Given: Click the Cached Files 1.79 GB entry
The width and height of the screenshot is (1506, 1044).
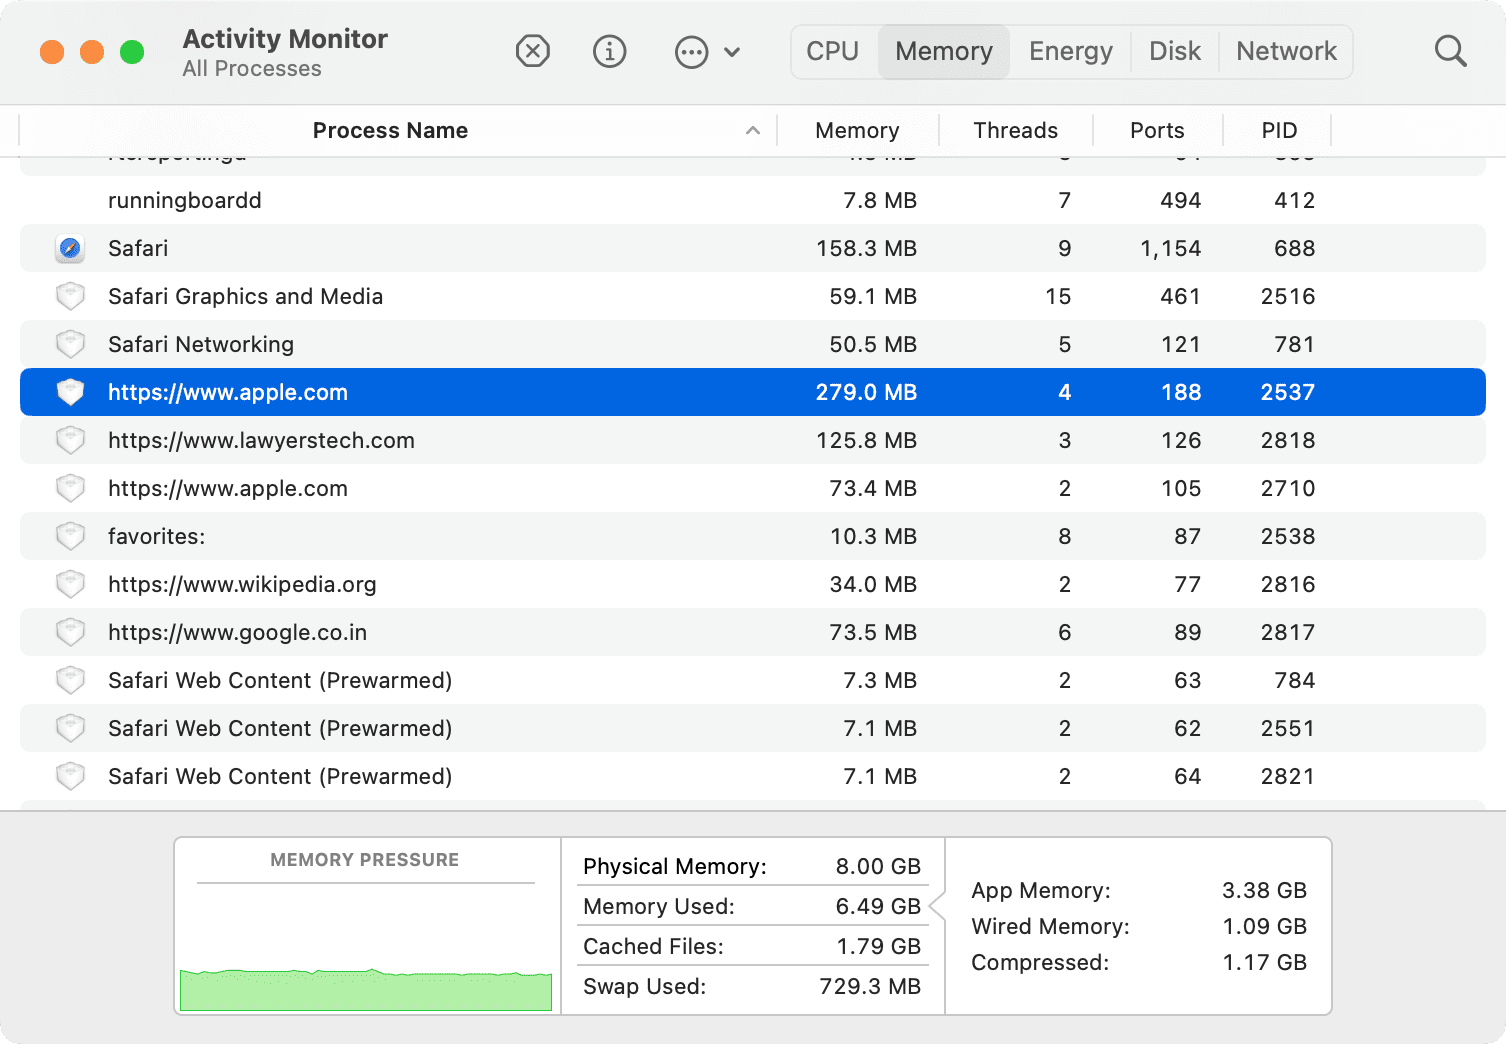Looking at the screenshot, I should click(x=752, y=946).
